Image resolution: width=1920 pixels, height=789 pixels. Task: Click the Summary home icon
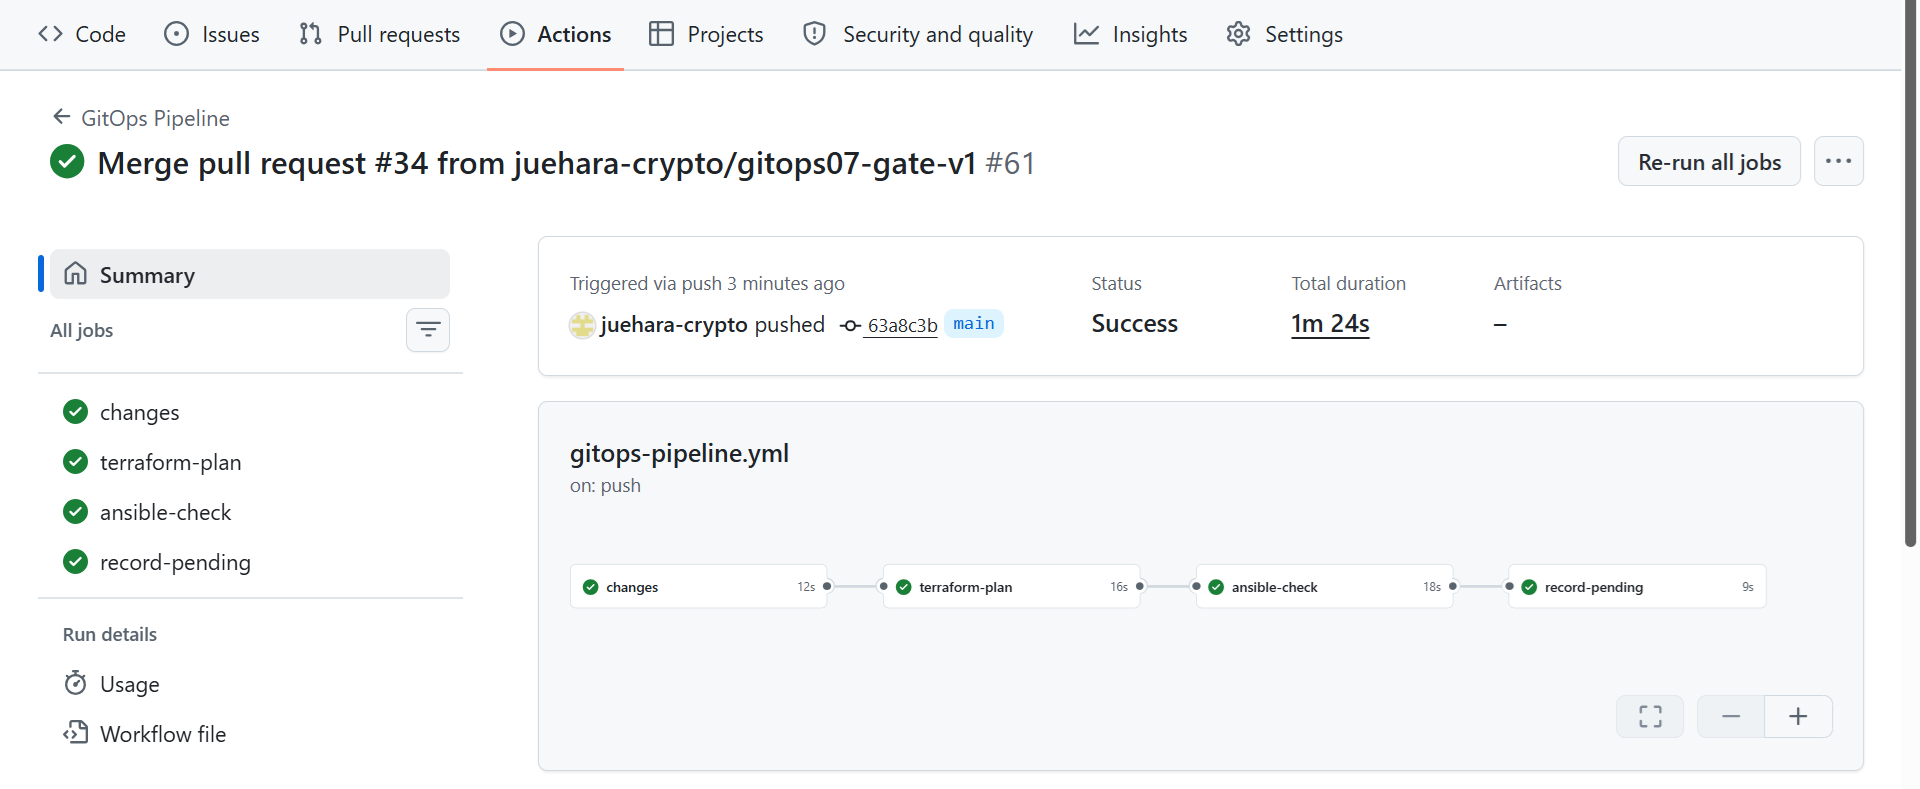pyautogui.click(x=75, y=273)
